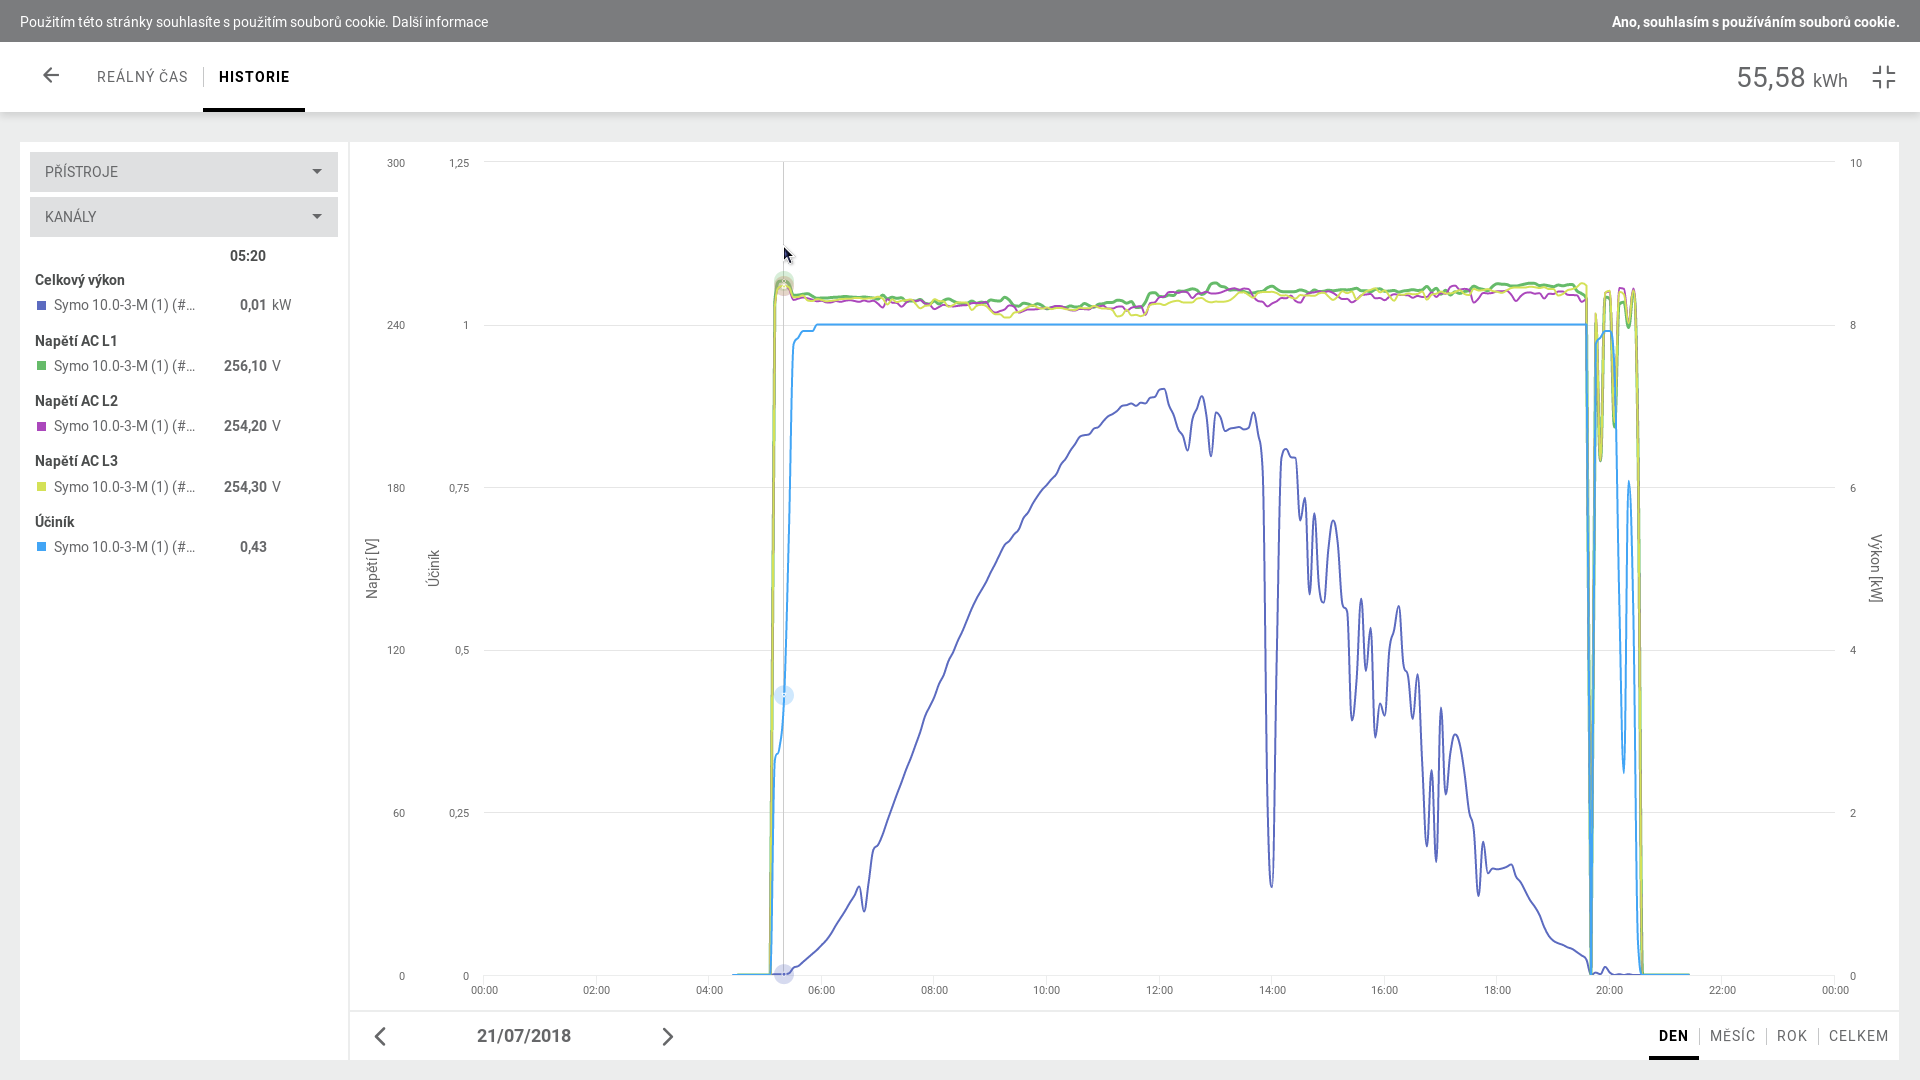The width and height of the screenshot is (1920, 1080).
Task: Switch to REÁLNÝ ČAS tab
Action: (x=142, y=77)
